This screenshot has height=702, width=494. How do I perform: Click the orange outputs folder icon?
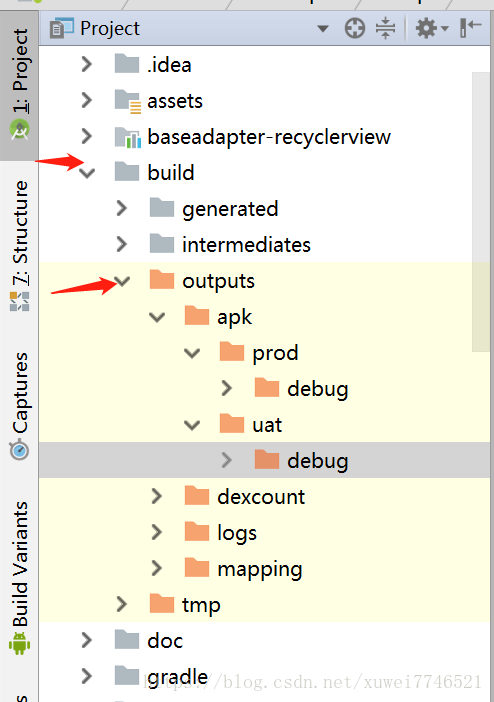162,280
